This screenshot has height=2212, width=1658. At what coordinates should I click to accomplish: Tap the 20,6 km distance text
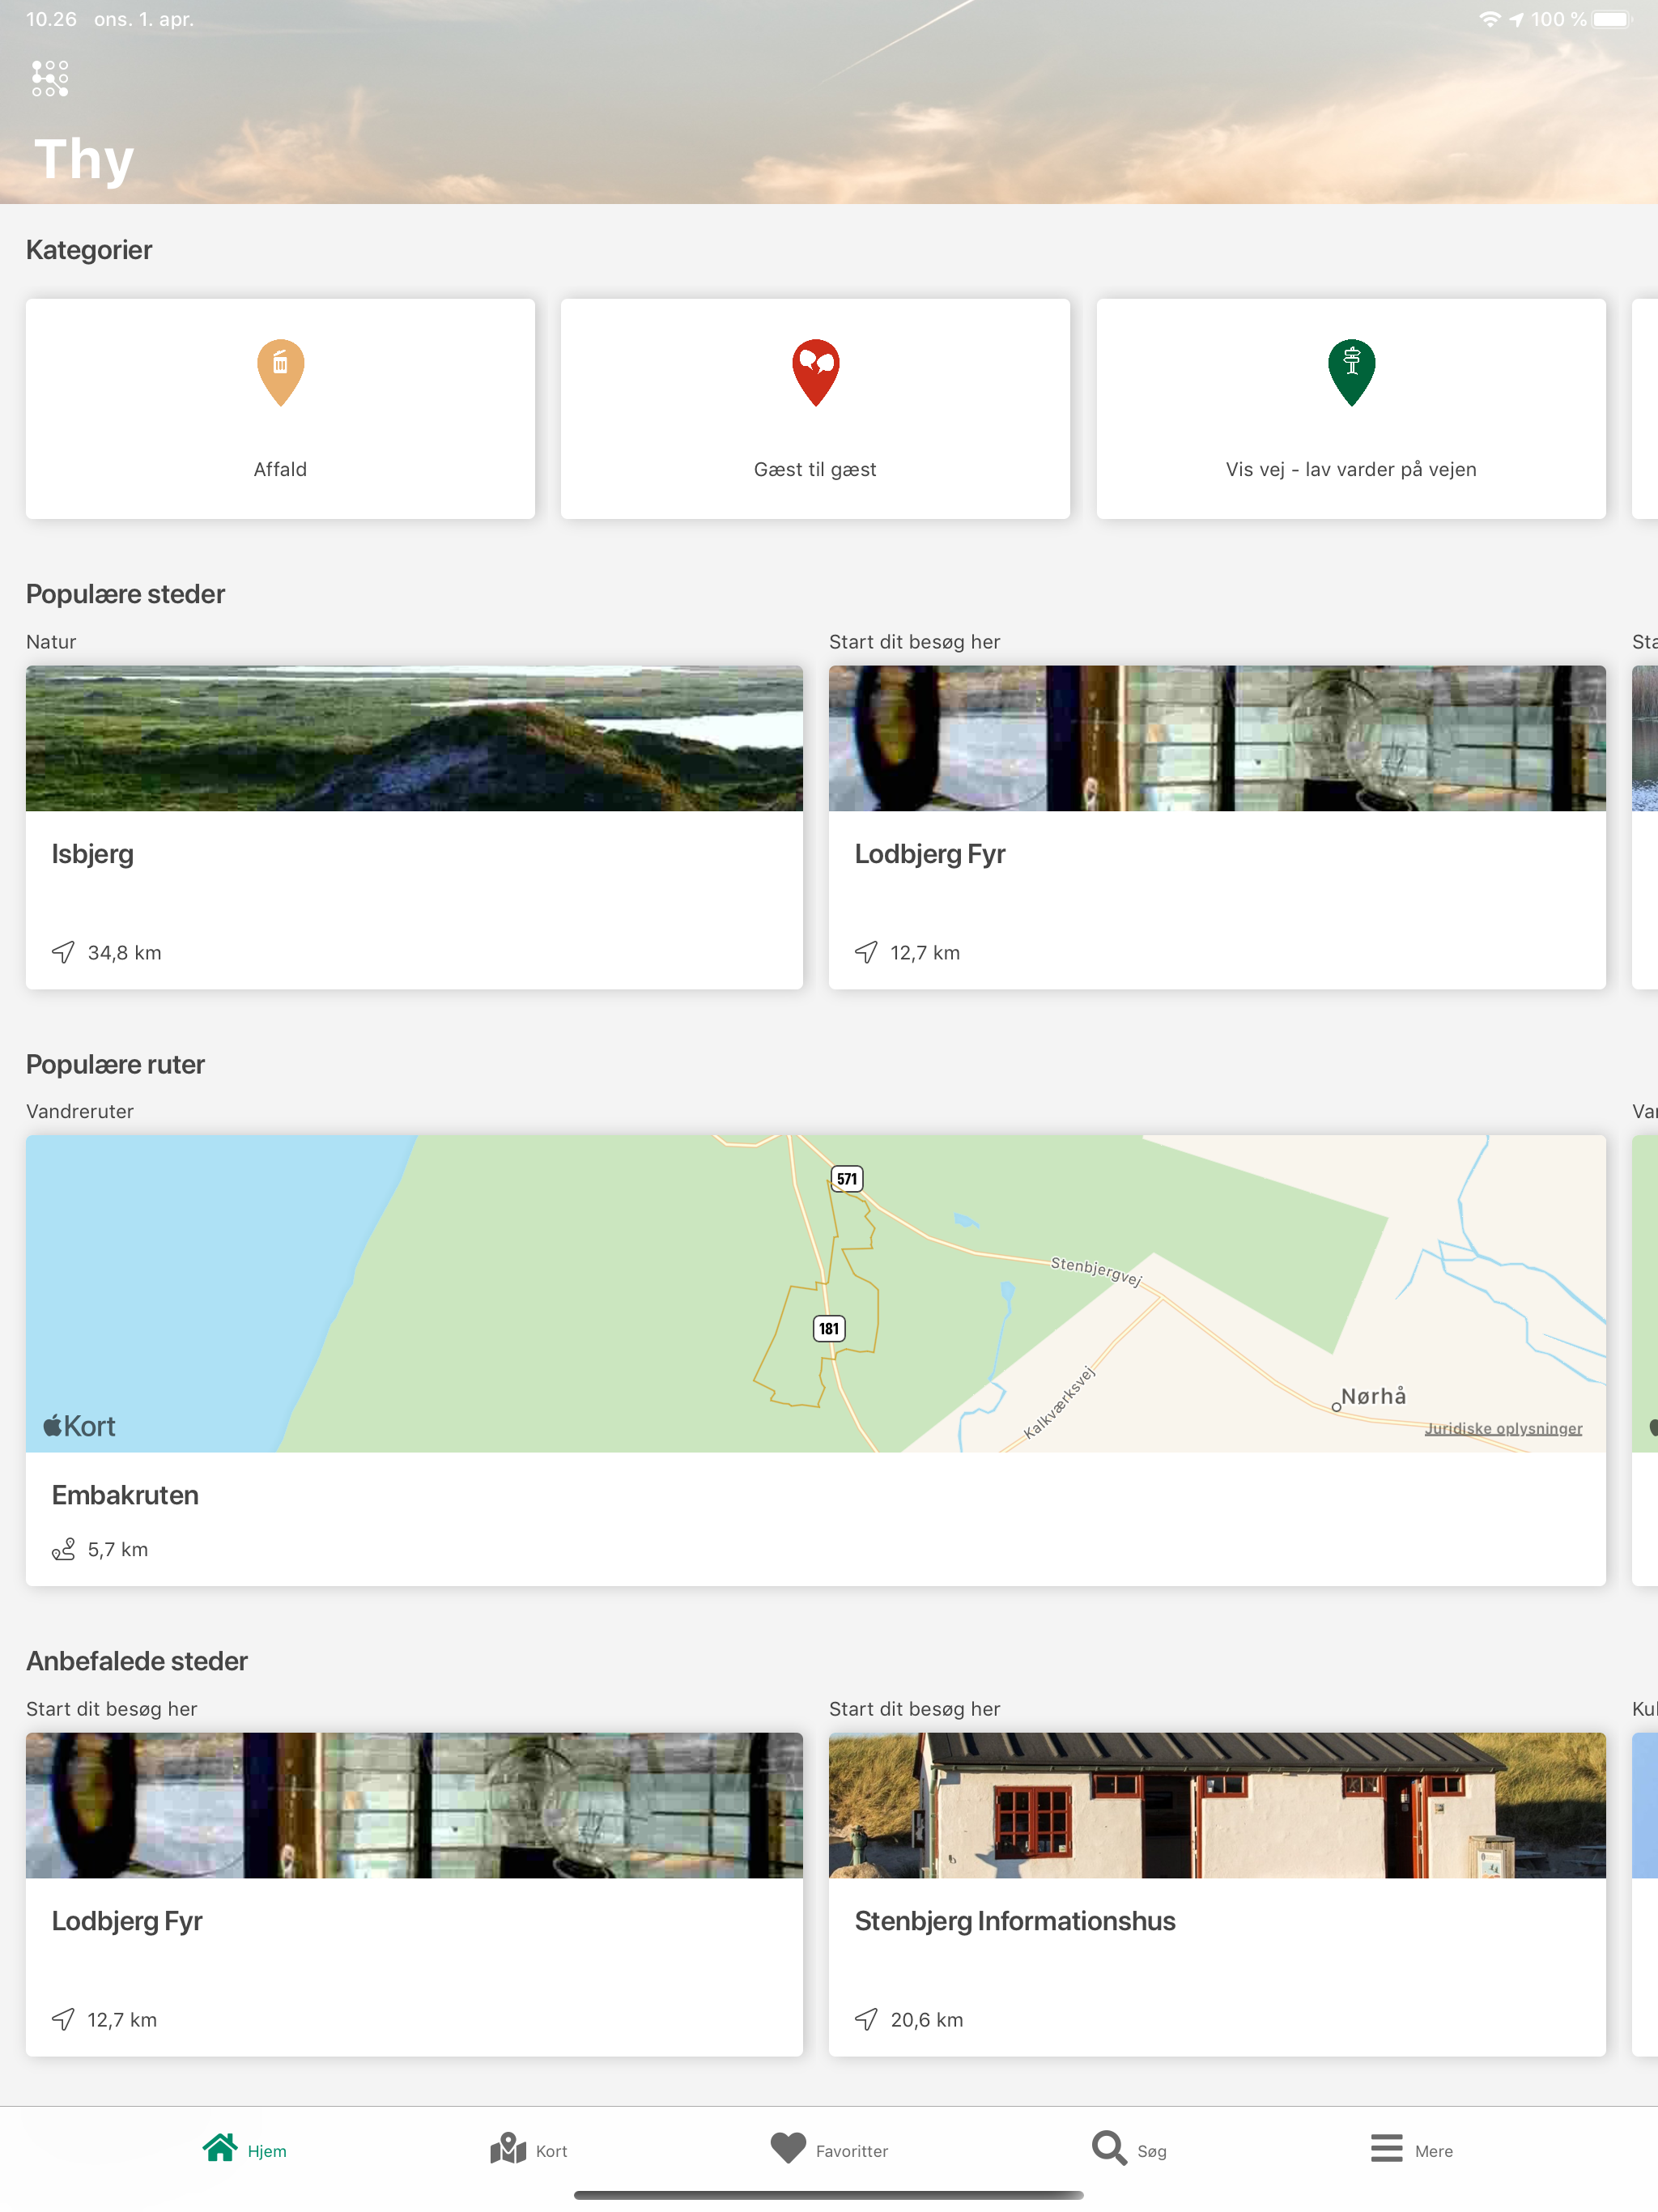coord(927,2020)
